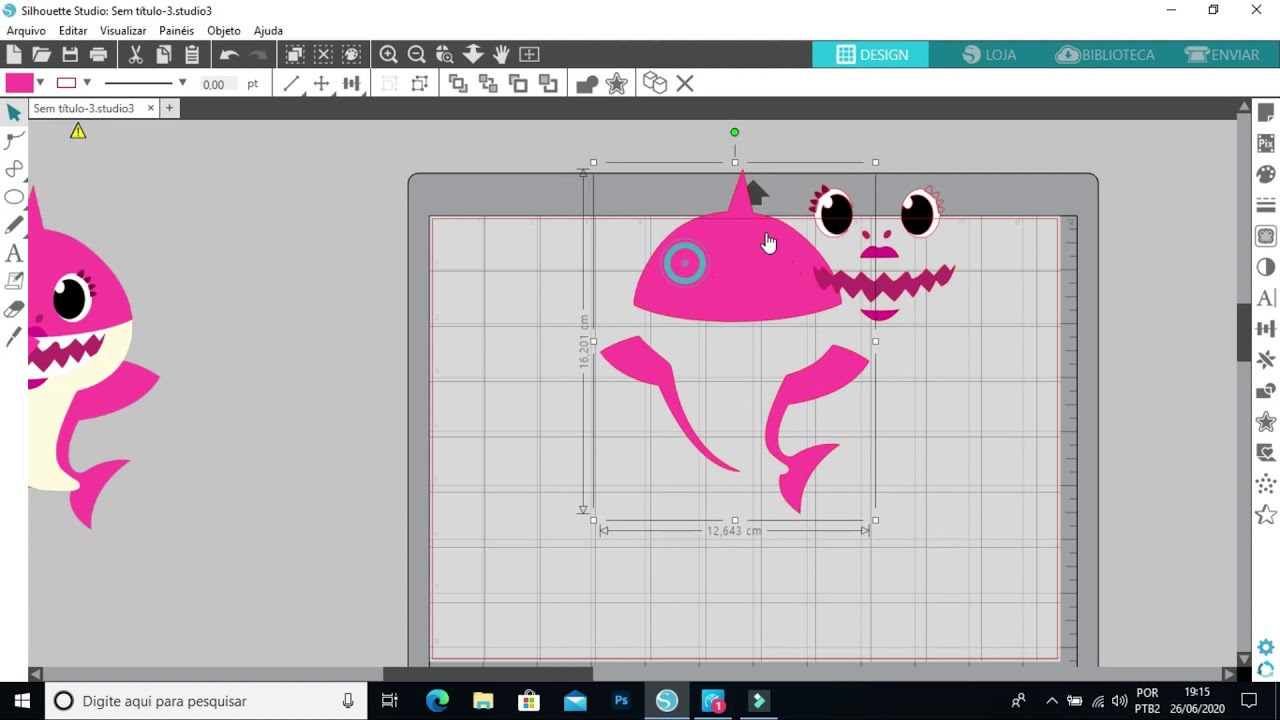Add a new document tab
Screen dimensions: 1280x720
pos(169,108)
